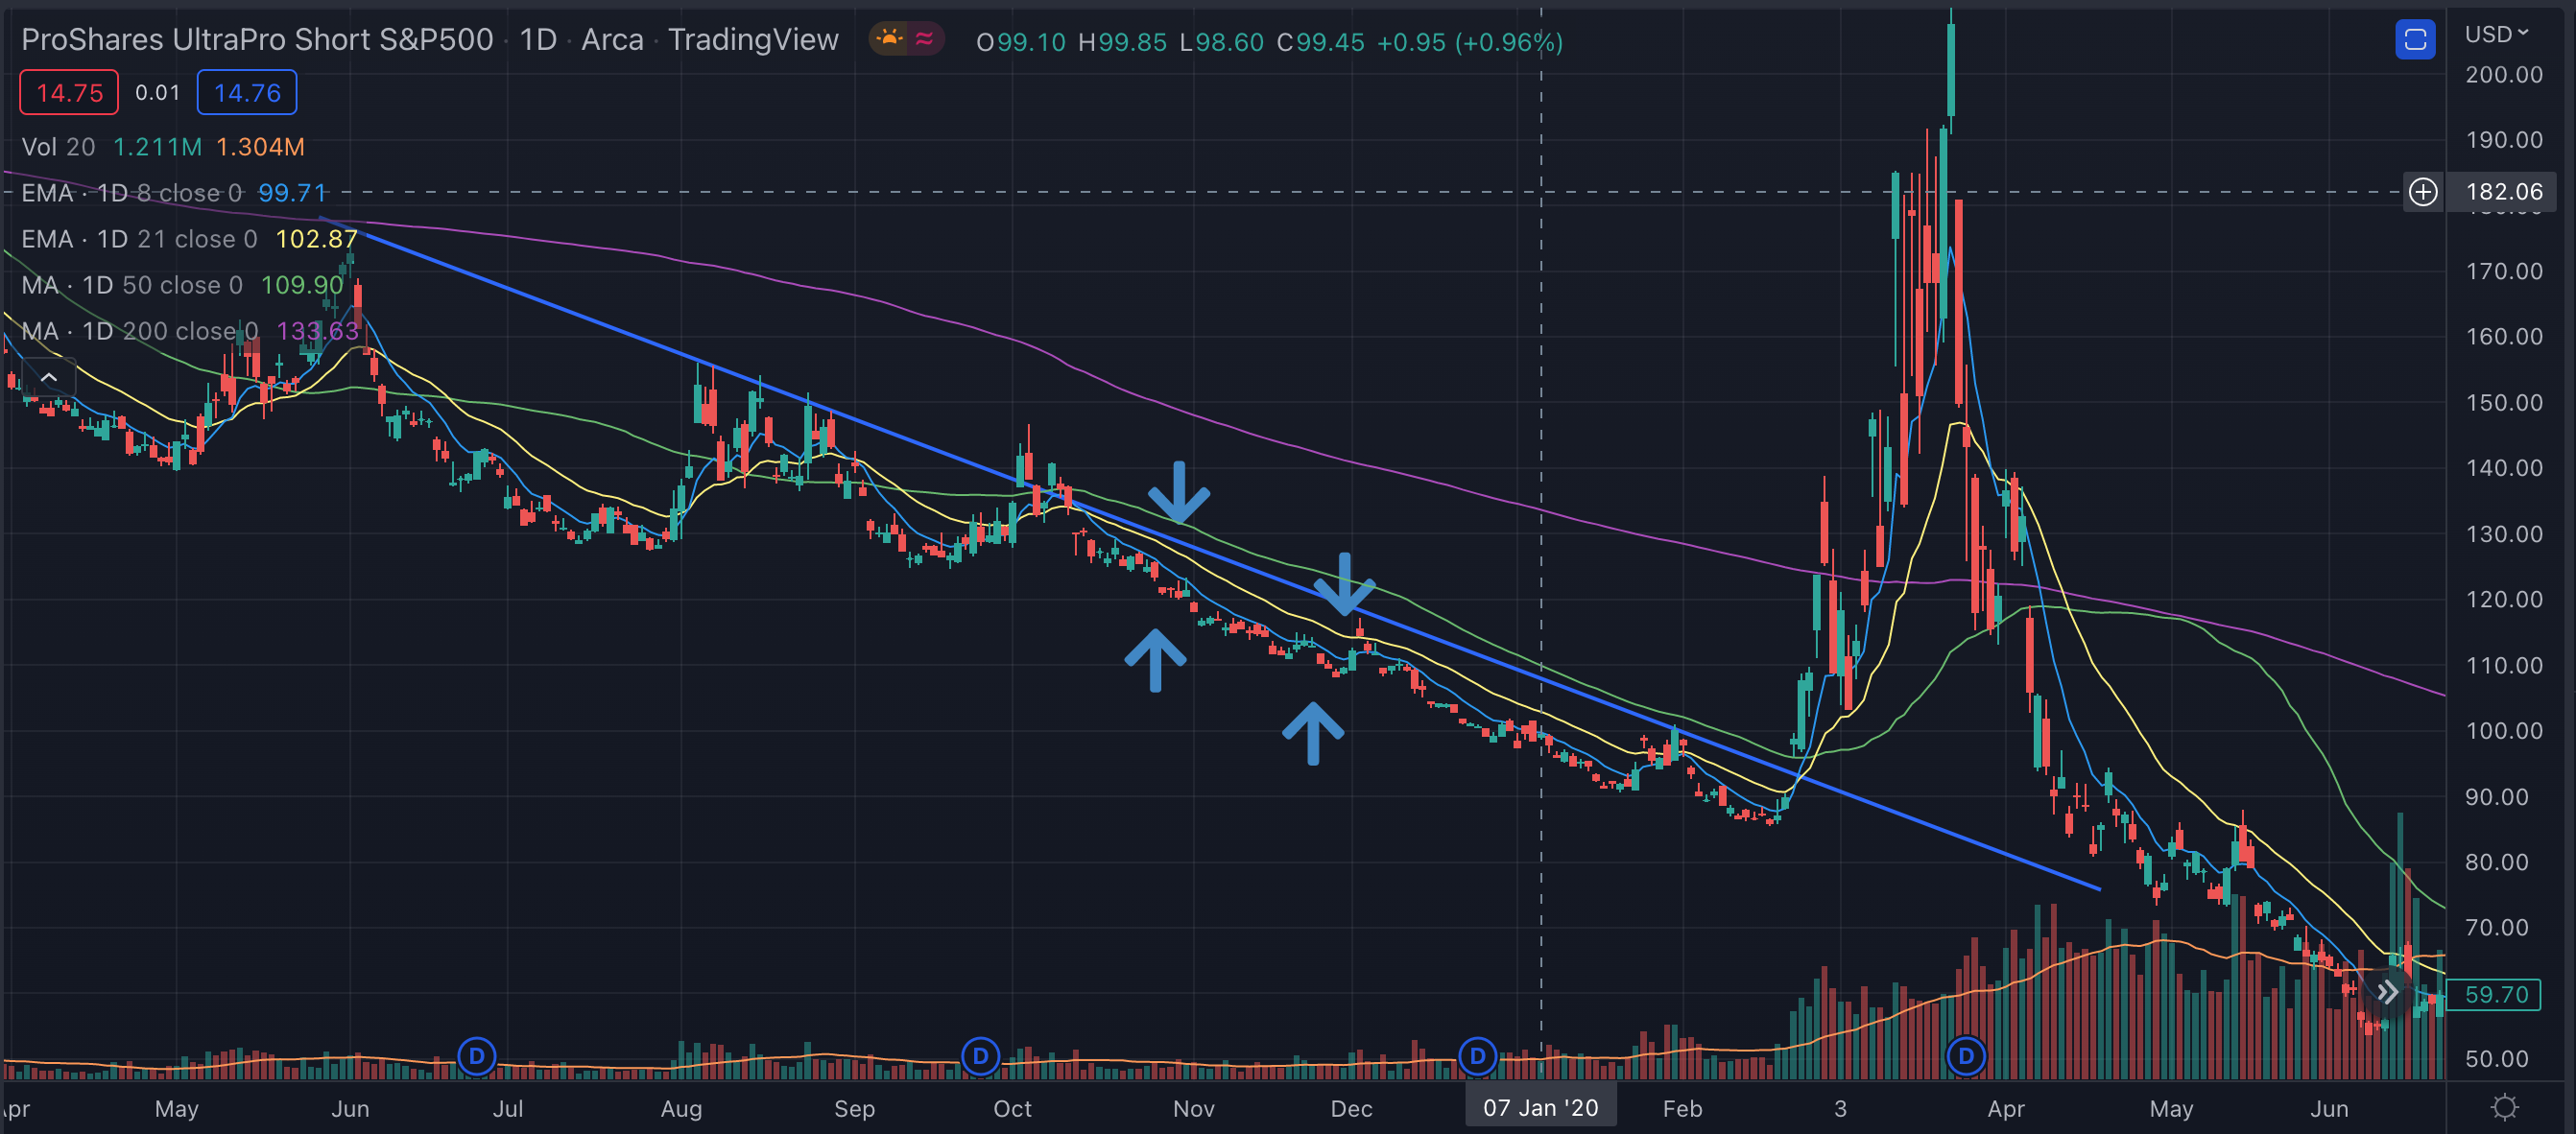Click the dividend D marker near Apr
This screenshot has height=1134, width=2576.
pos(1965,1056)
